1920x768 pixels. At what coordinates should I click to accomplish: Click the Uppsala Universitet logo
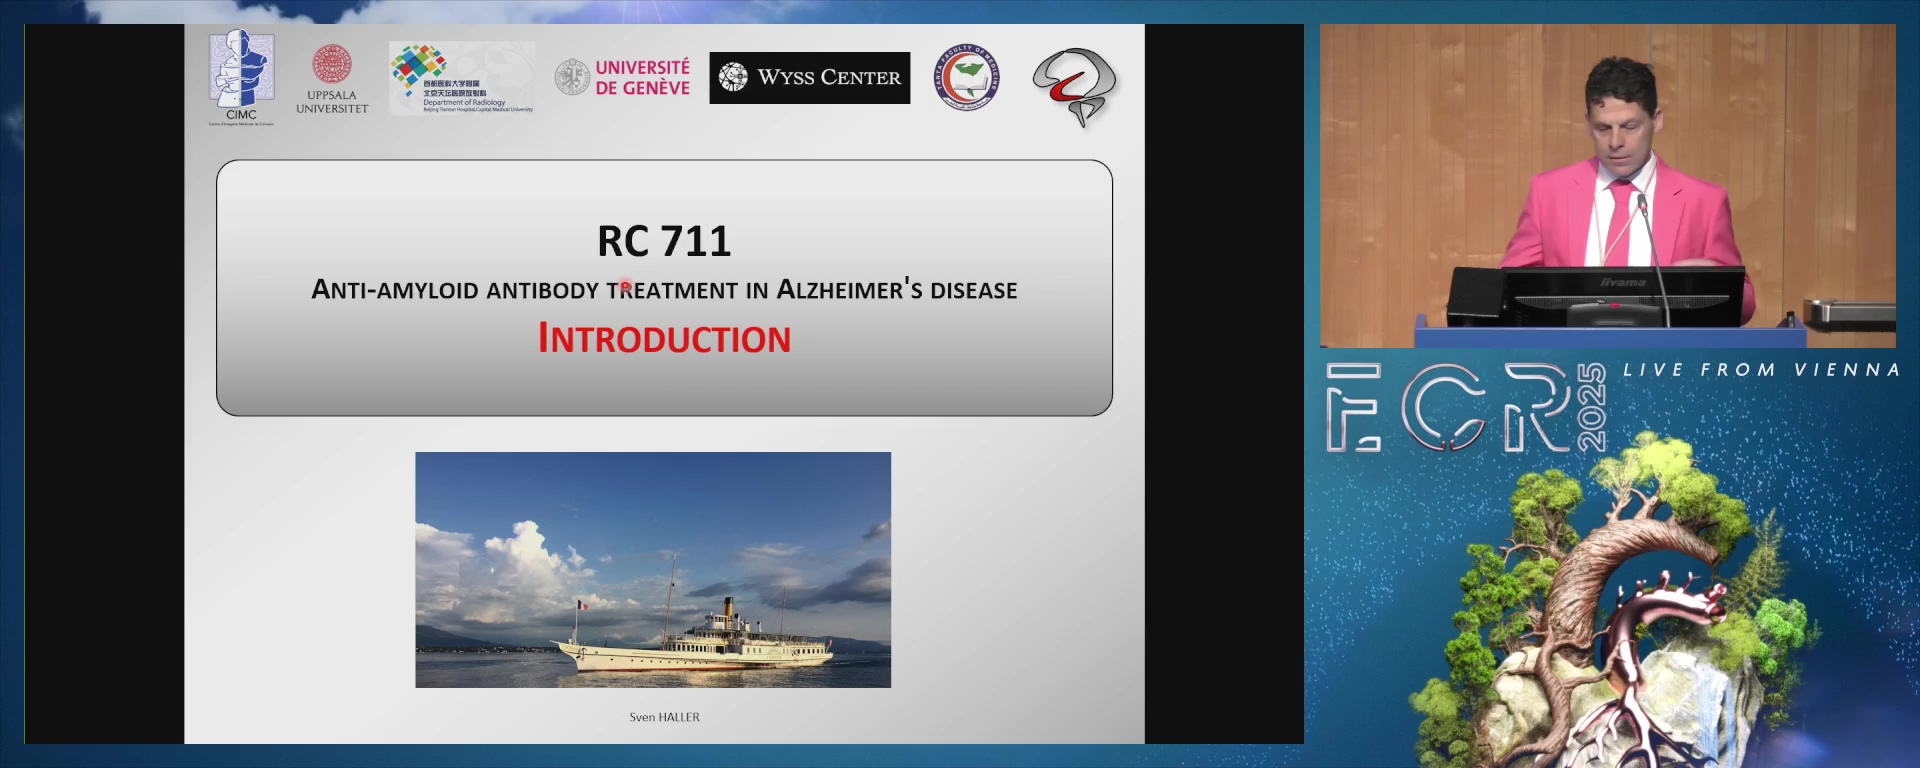(x=332, y=79)
